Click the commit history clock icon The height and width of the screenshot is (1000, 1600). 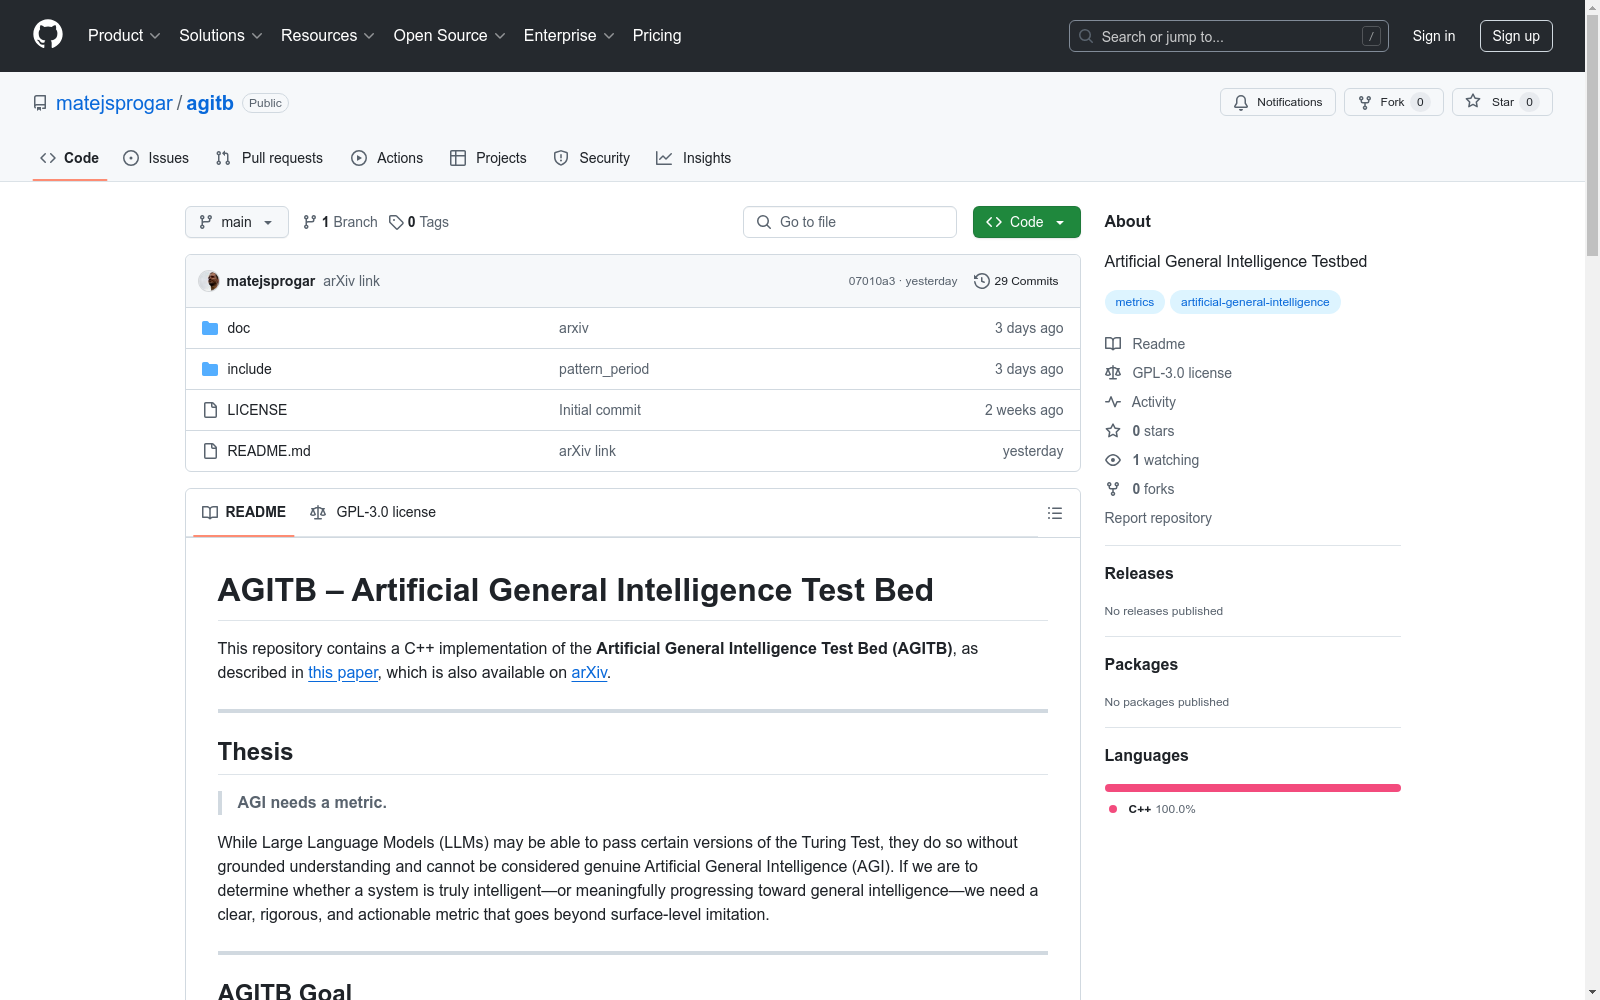click(982, 281)
